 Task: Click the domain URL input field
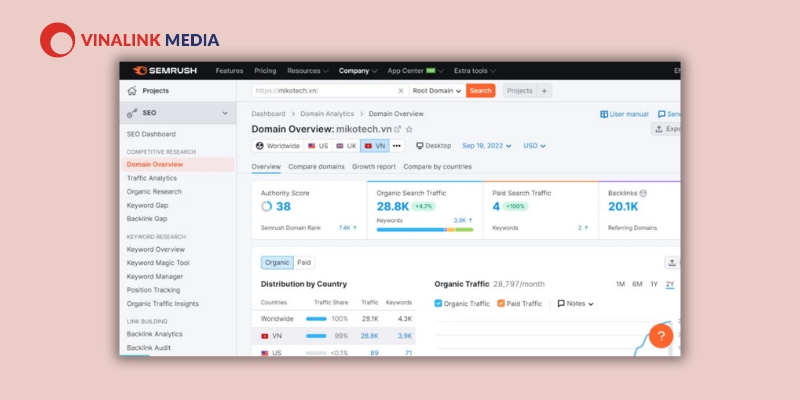(325, 91)
